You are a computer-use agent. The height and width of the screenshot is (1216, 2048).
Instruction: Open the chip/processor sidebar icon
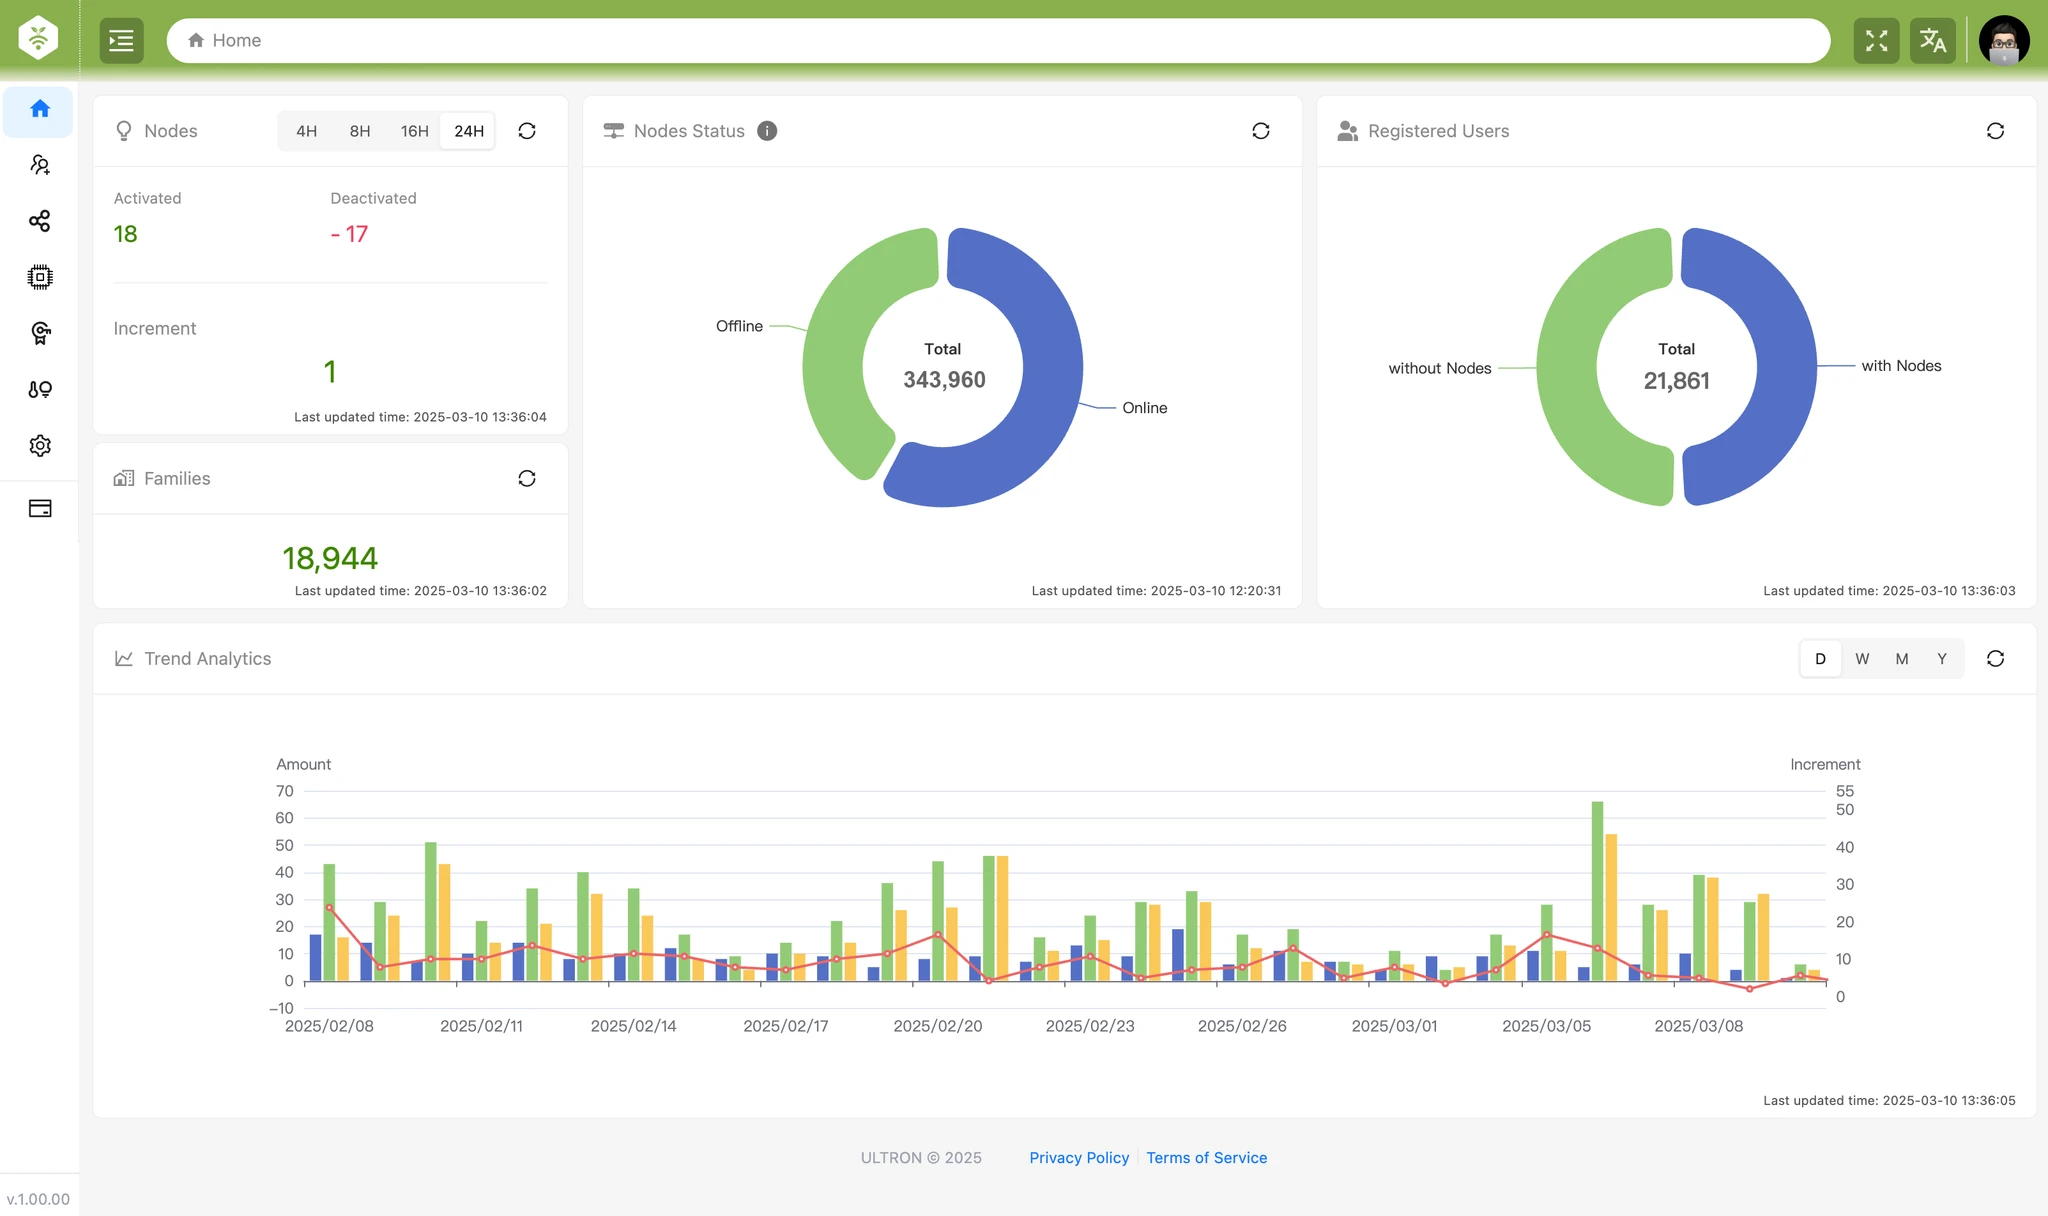tap(39, 277)
